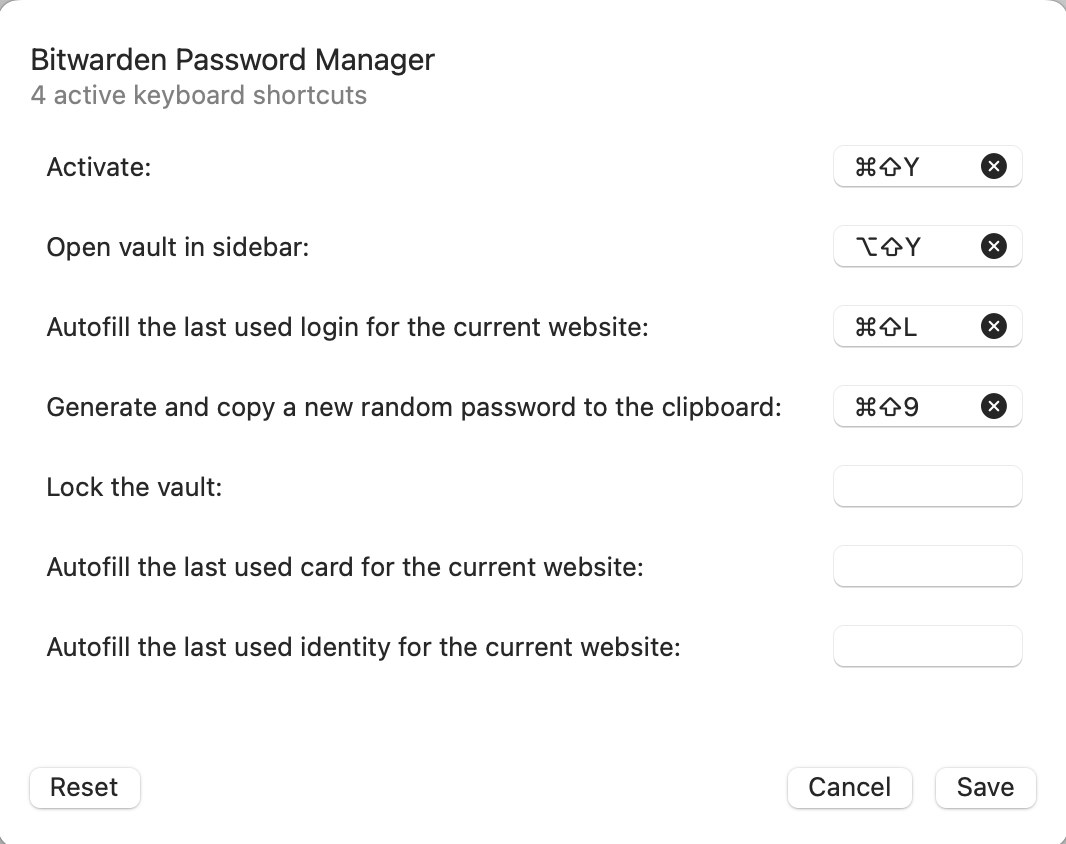
Task: Save the keyboard shortcuts
Action: [x=985, y=788]
